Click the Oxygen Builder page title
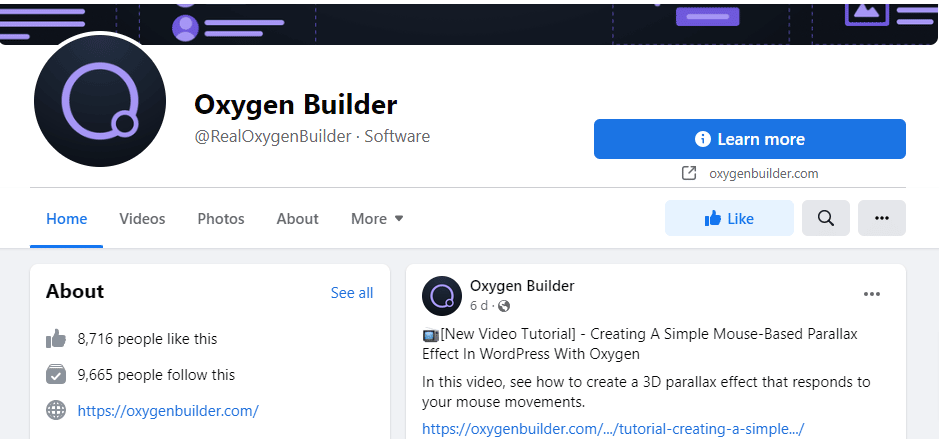This screenshot has height=439, width=939. point(295,105)
